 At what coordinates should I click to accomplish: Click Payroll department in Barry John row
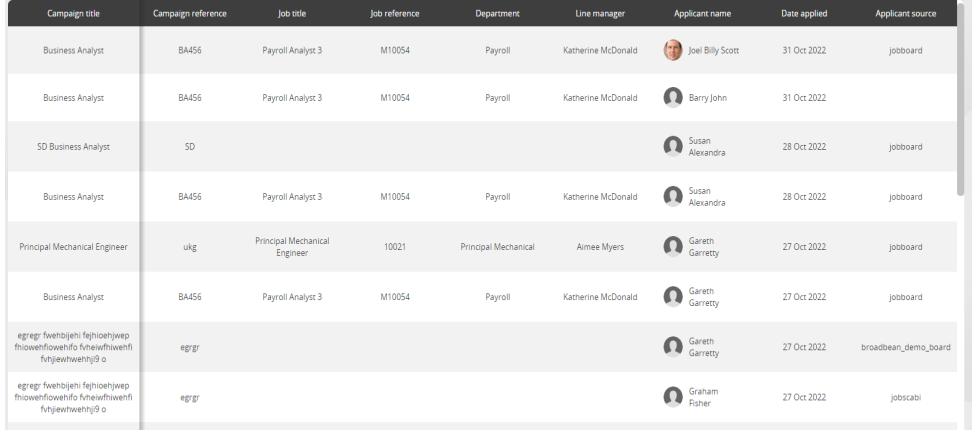point(497,98)
